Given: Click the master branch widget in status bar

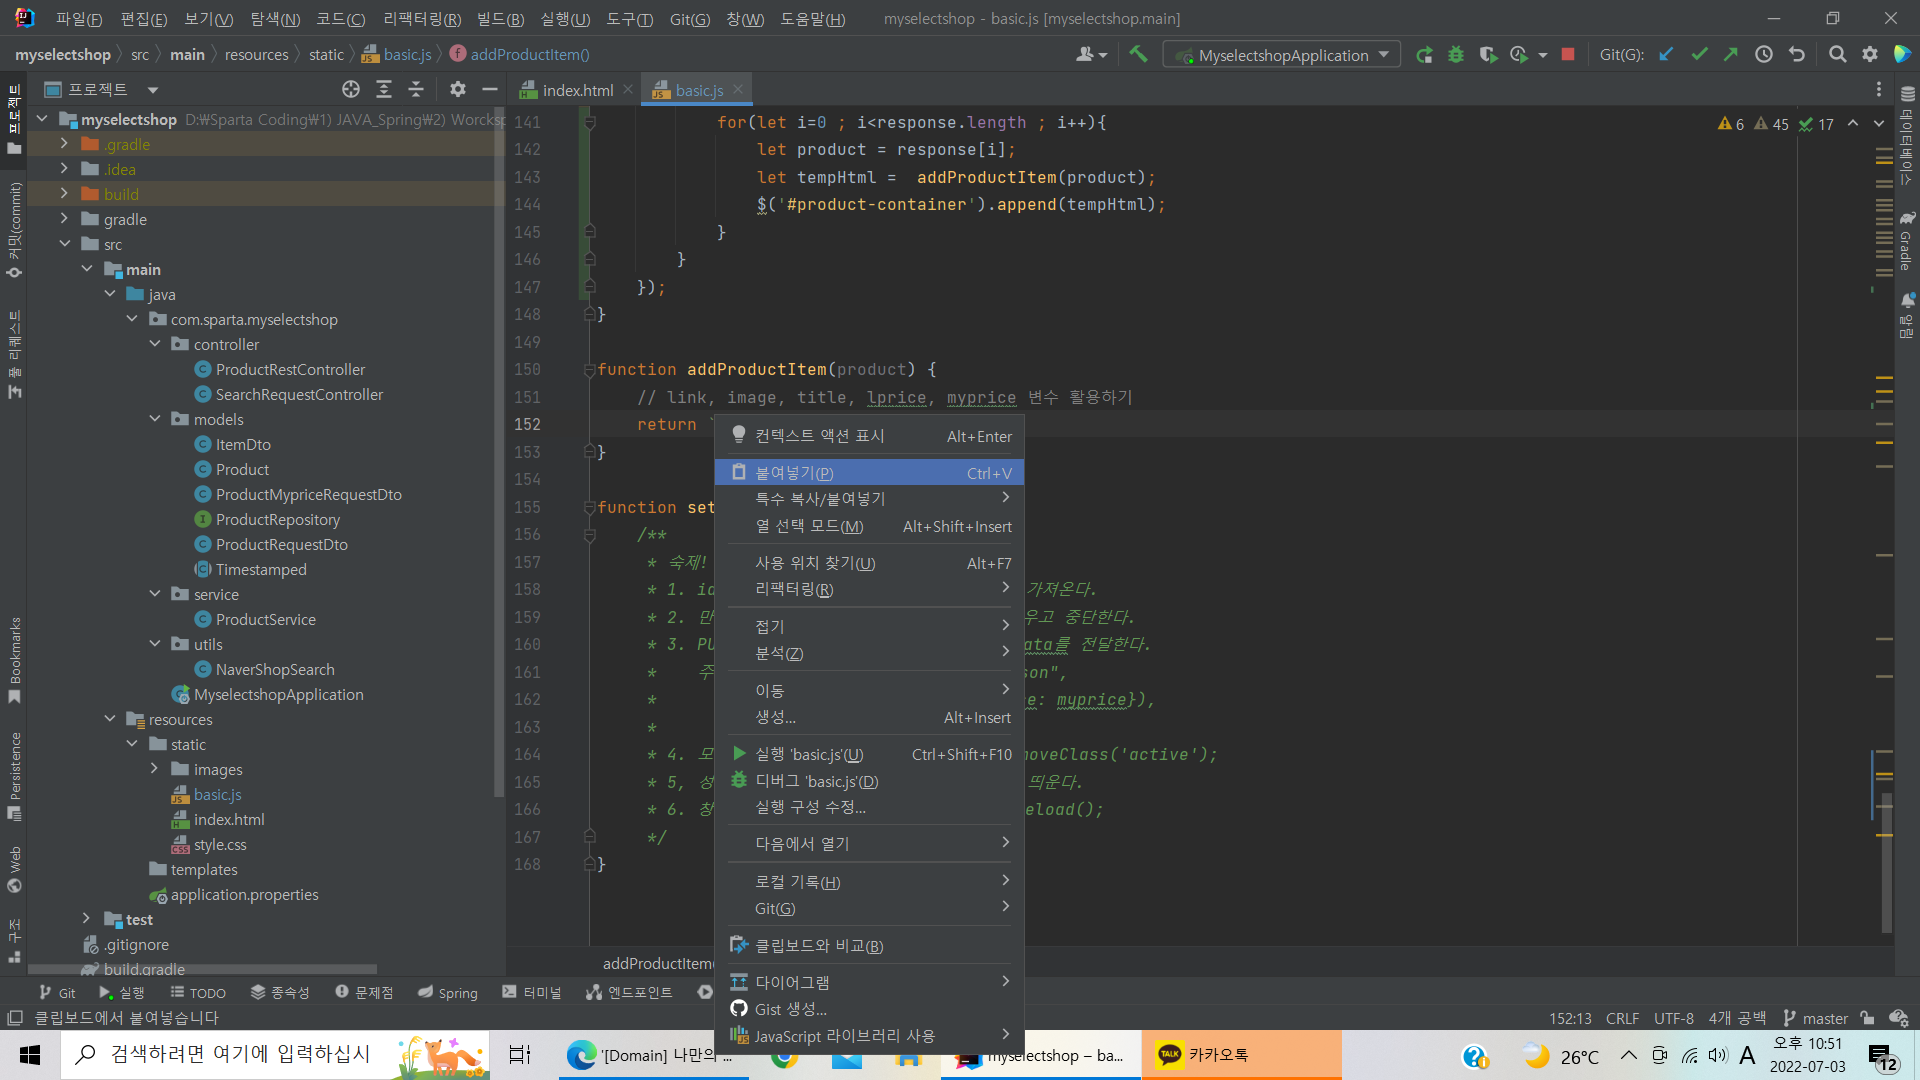Looking at the screenshot, I should 1815,1018.
